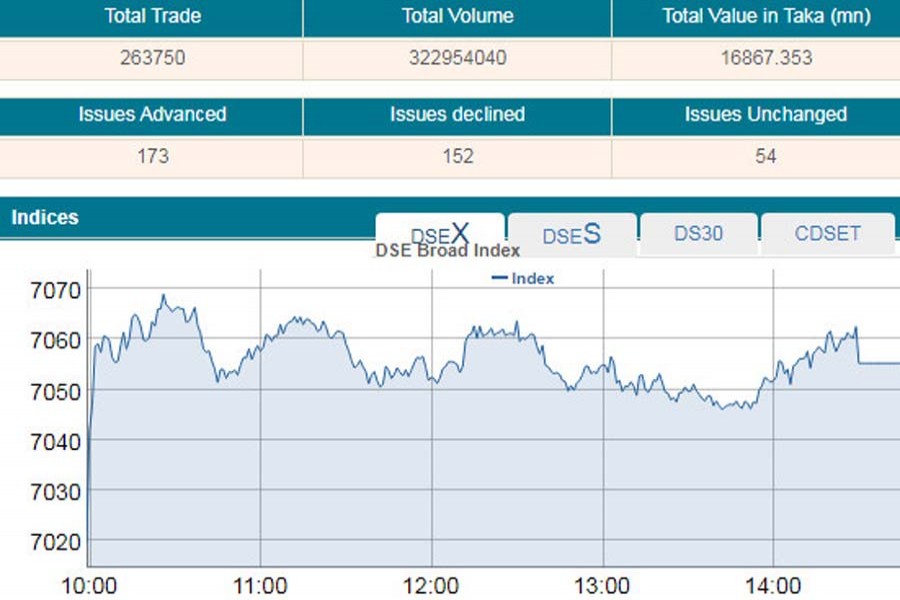Click the 12:00 time axis label
The width and height of the screenshot is (900, 600).
click(431, 586)
